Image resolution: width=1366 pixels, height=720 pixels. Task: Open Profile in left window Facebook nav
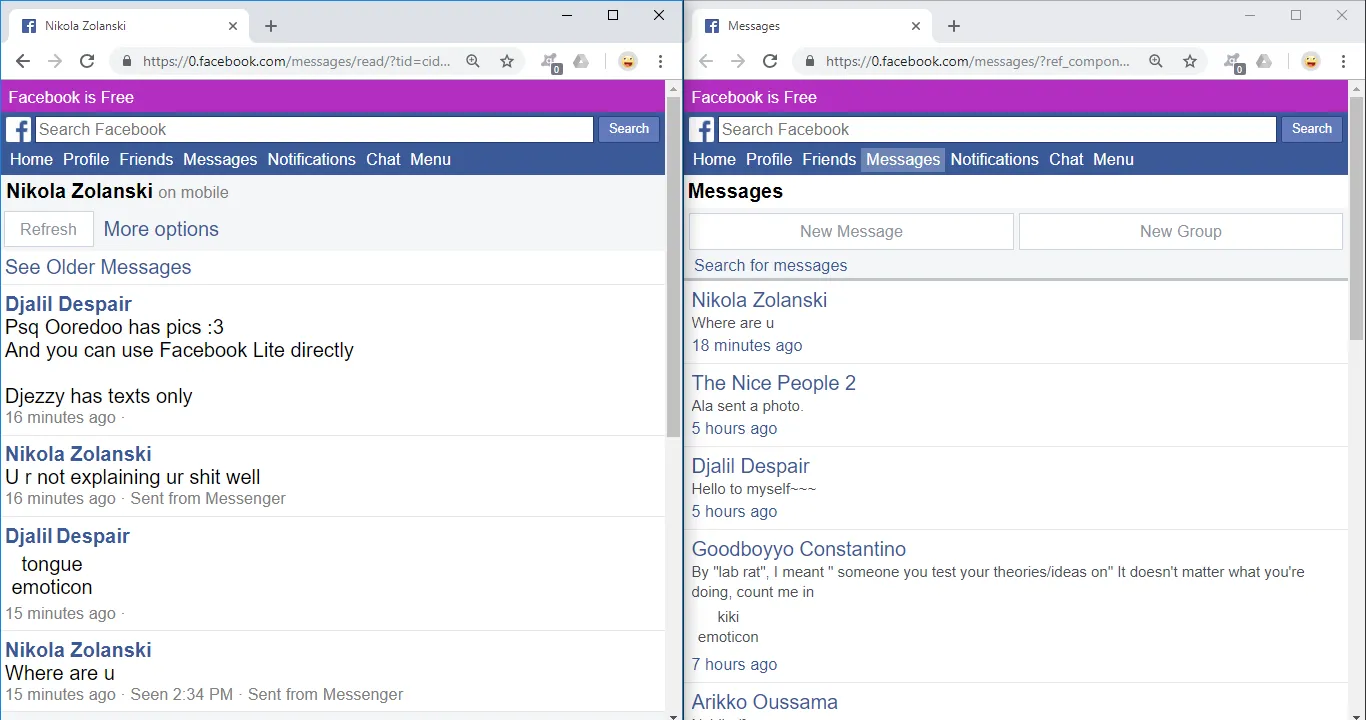point(86,159)
